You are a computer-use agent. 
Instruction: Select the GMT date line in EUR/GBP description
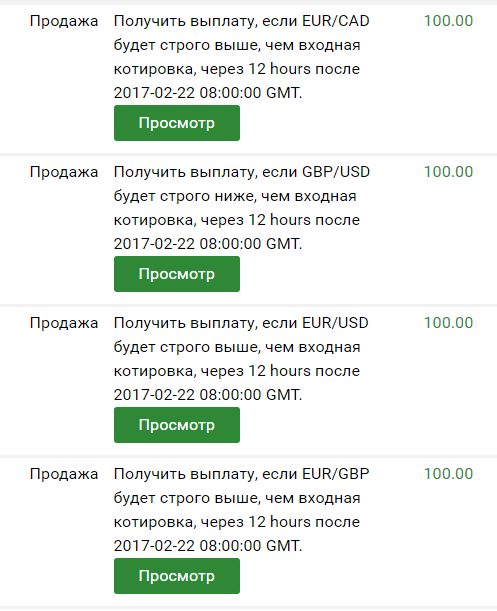pyautogui.click(x=208, y=546)
